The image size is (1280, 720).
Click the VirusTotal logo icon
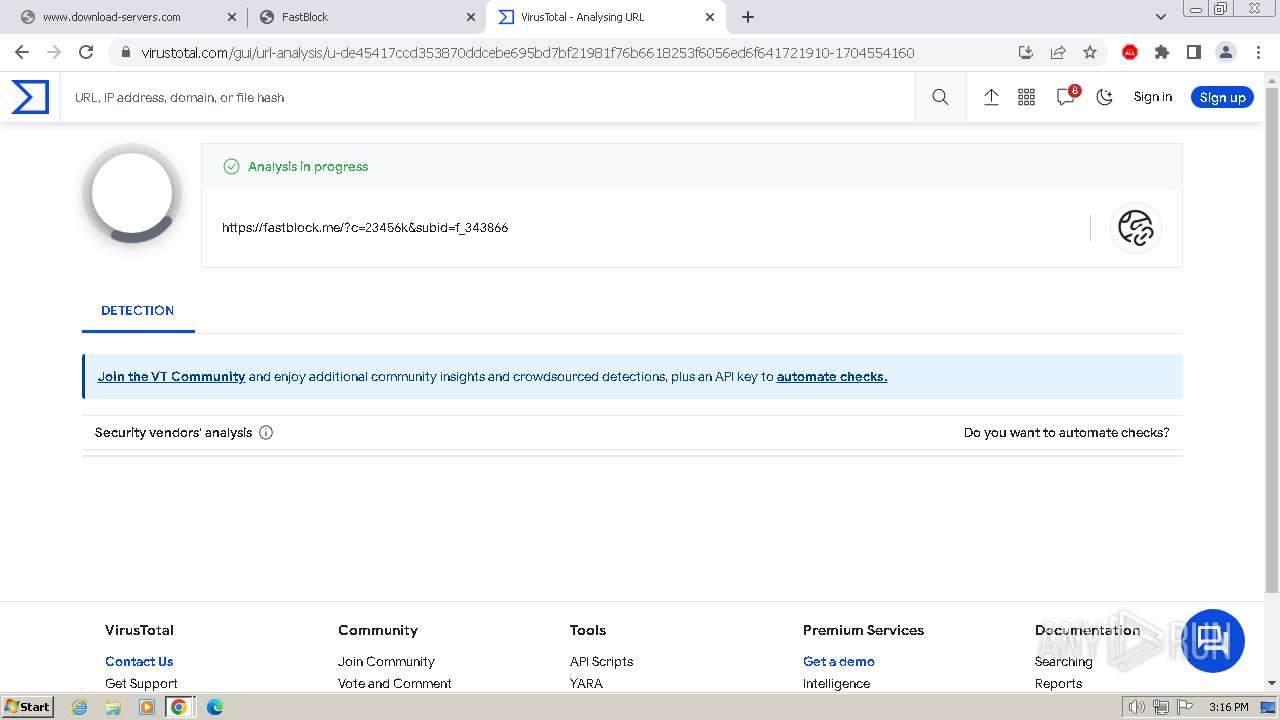tap(30, 97)
